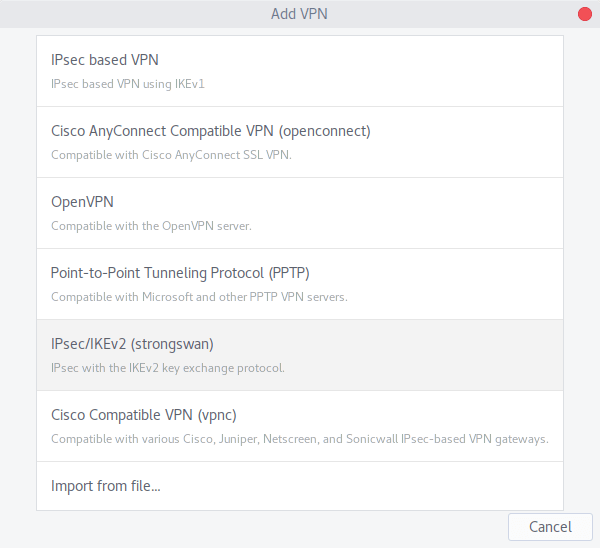600x548 pixels.
Task: Select the OpenVPN entry
Action: coord(300,213)
